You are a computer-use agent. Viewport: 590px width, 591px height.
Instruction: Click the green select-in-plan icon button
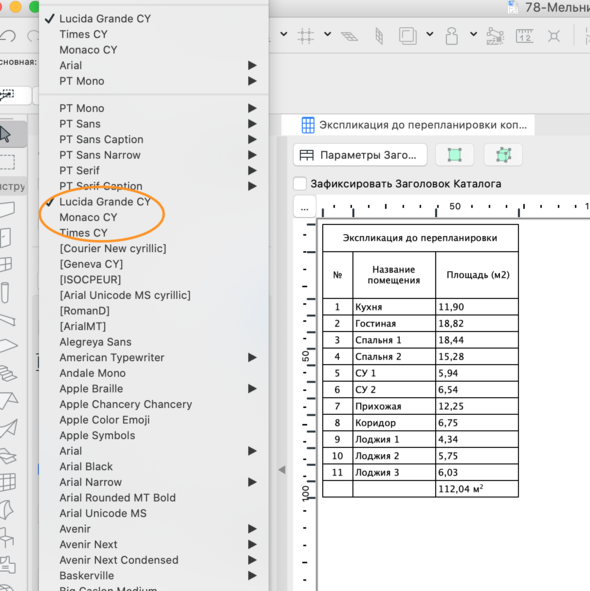tap(454, 155)
